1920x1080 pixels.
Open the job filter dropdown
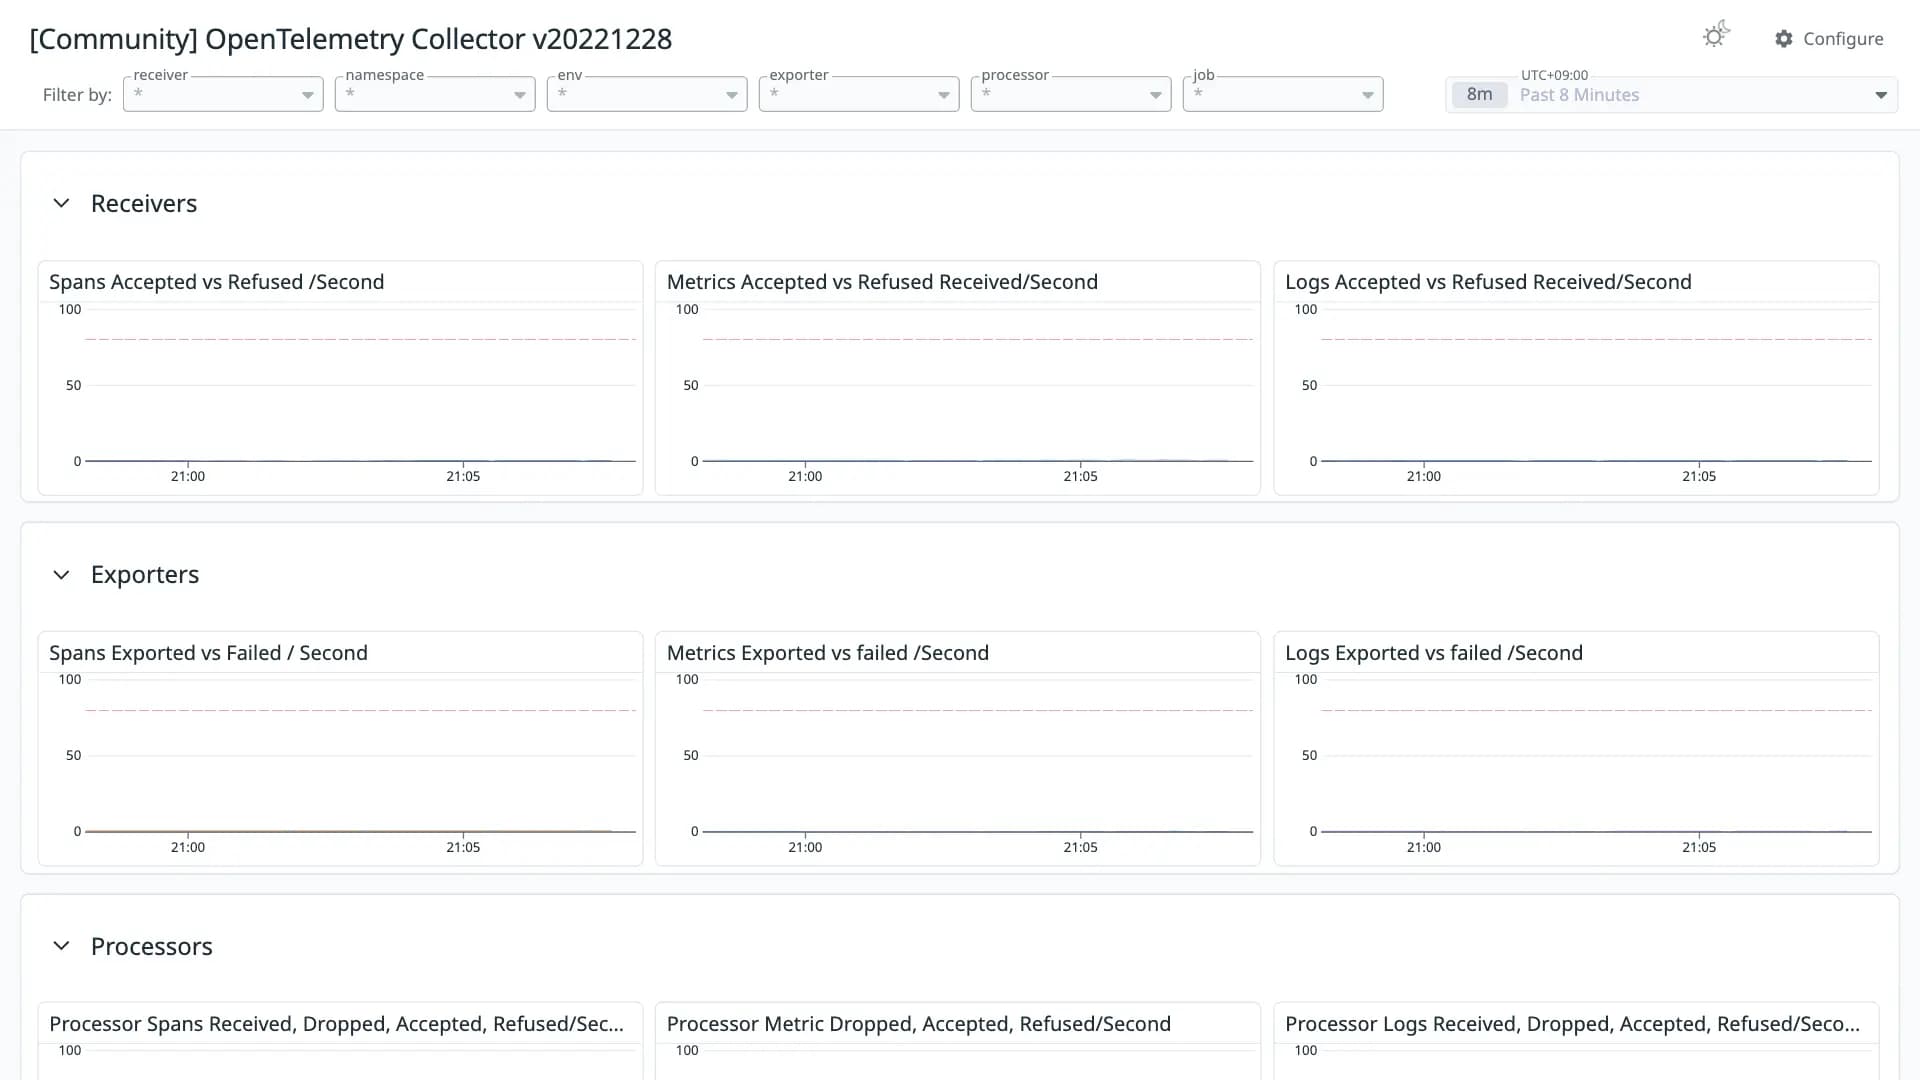click(1283, 94)
